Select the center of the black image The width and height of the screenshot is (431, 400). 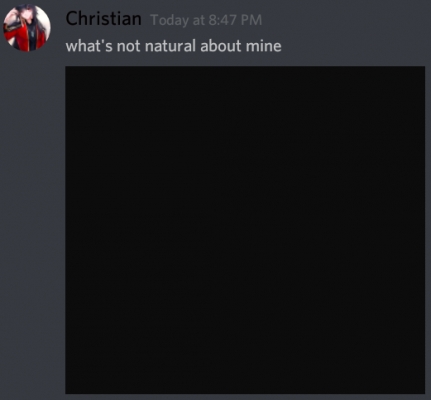[245, 230]
